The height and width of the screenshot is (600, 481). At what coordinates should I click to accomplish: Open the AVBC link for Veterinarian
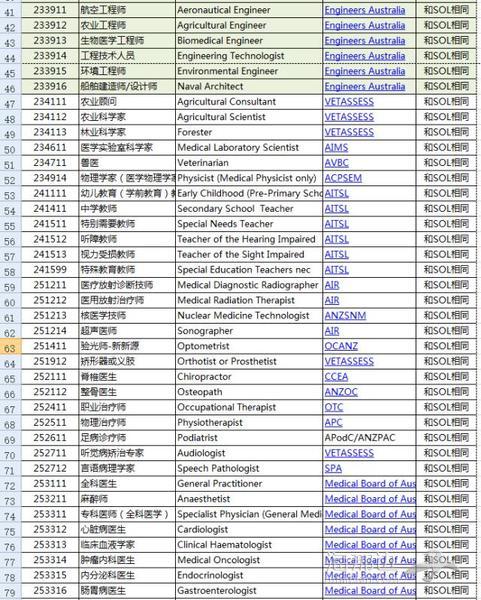click(336, 163)
